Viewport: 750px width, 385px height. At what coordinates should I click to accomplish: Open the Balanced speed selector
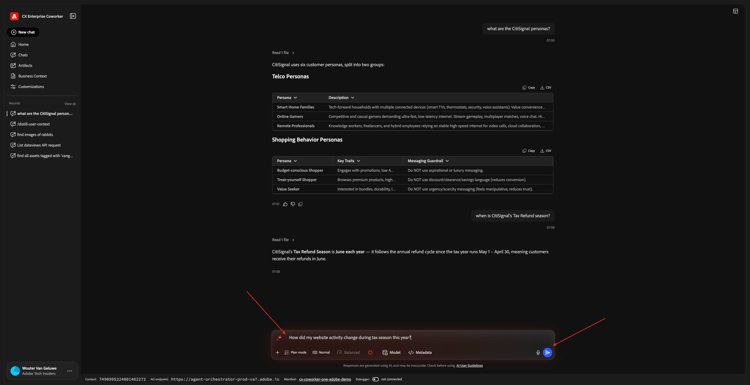(x=348, y=352)
